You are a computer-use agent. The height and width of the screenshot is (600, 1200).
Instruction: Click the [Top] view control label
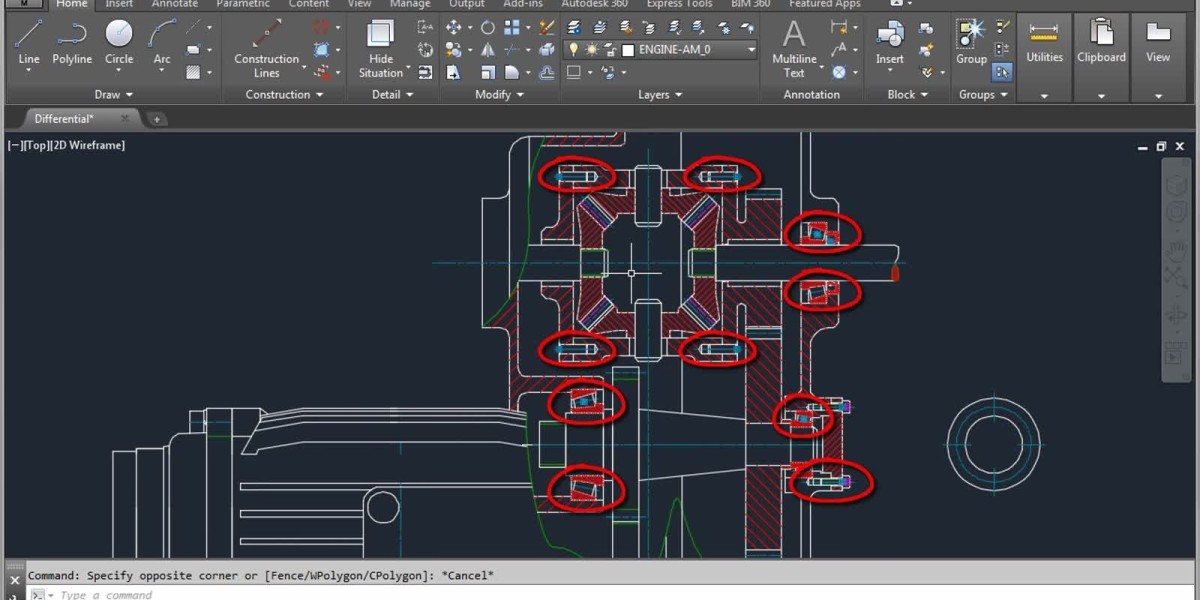(x=37, y=145)
